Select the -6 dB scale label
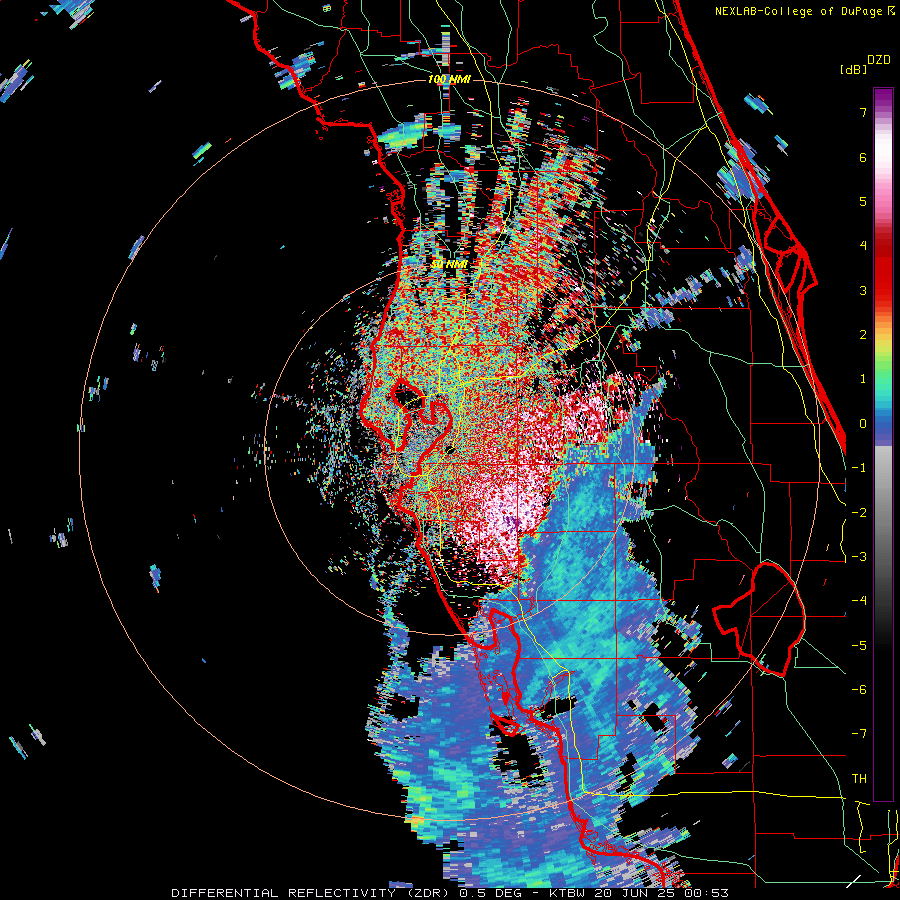900x900 pixels. click(859, 689)
